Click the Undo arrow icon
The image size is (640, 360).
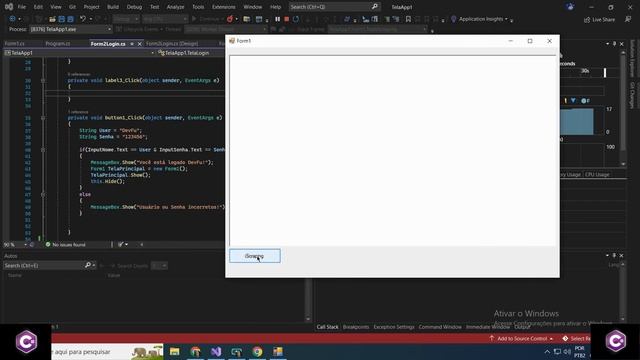point(83,19)
